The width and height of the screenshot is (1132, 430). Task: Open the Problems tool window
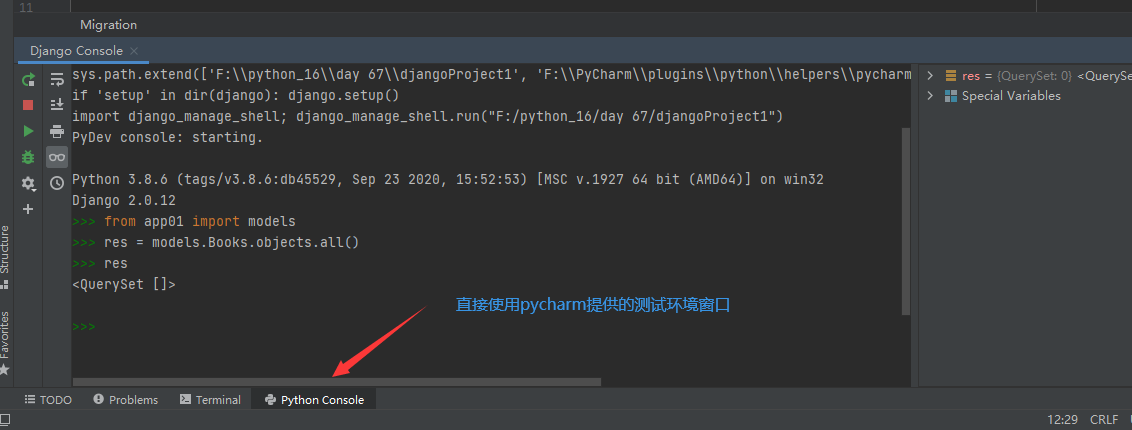(x=126, y=400)
